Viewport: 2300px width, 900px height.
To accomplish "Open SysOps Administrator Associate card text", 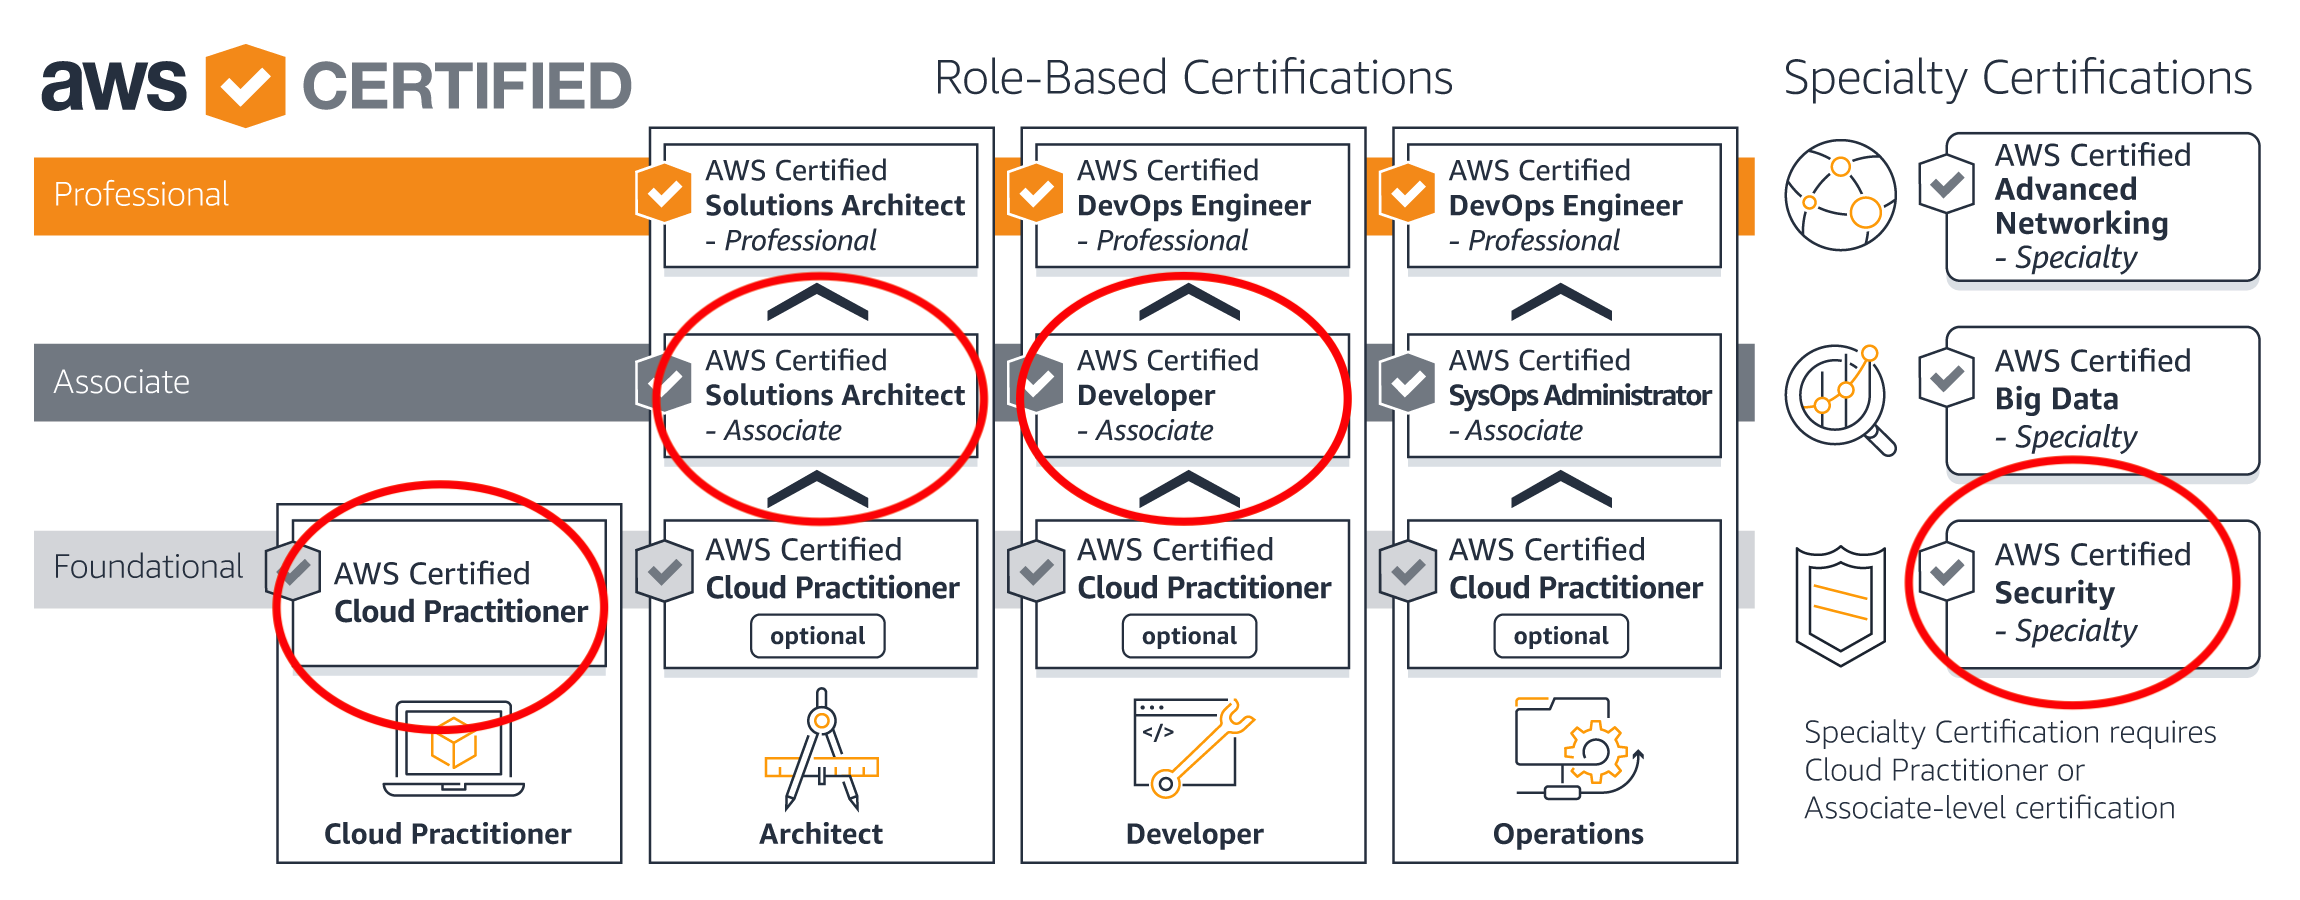I will 1580,395.
